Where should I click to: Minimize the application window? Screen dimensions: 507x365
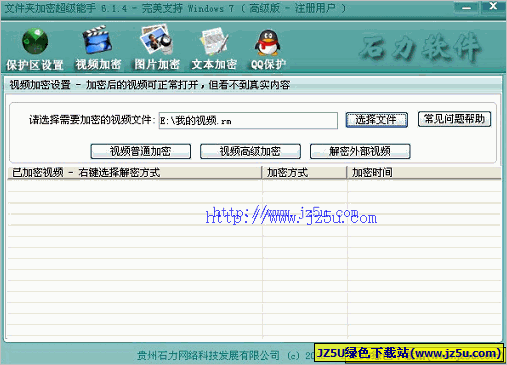(x=467, y=7)
